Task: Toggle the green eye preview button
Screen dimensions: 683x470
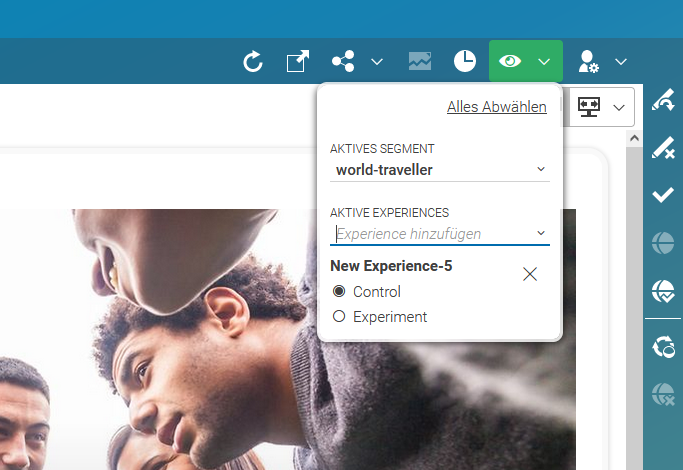Action: pyautogui.click(x=510, y=62)
